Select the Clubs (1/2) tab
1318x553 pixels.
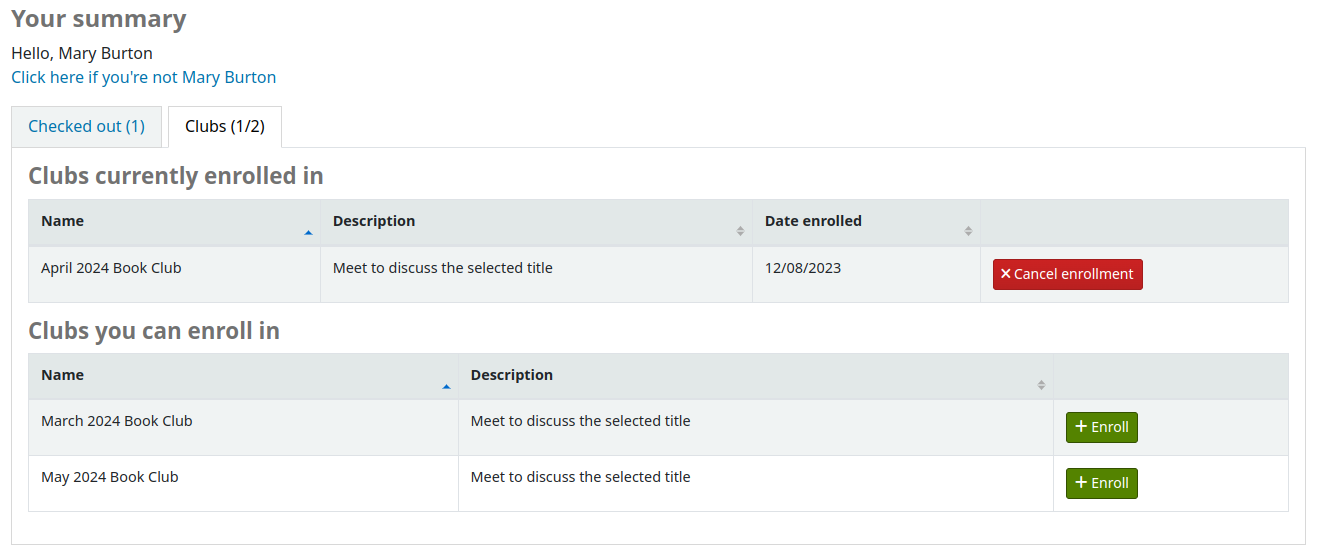click(x=225, y=126)
